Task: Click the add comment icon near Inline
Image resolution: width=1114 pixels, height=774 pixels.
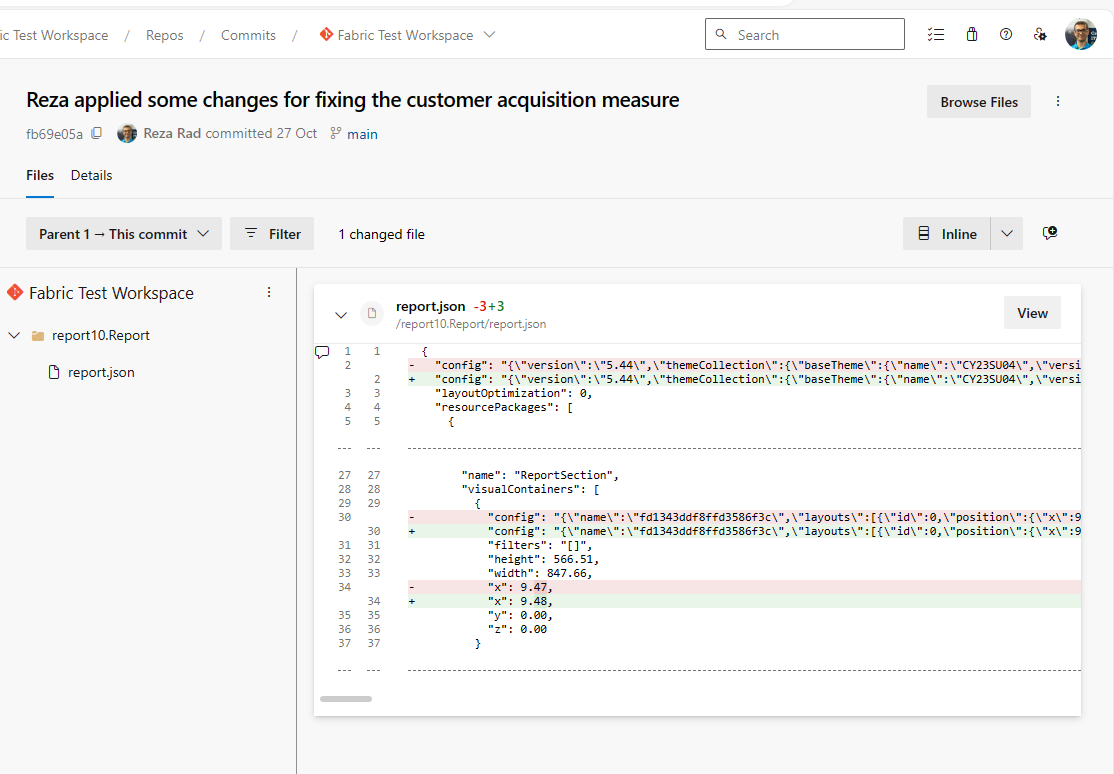Action: click(x=1049, y=233)
